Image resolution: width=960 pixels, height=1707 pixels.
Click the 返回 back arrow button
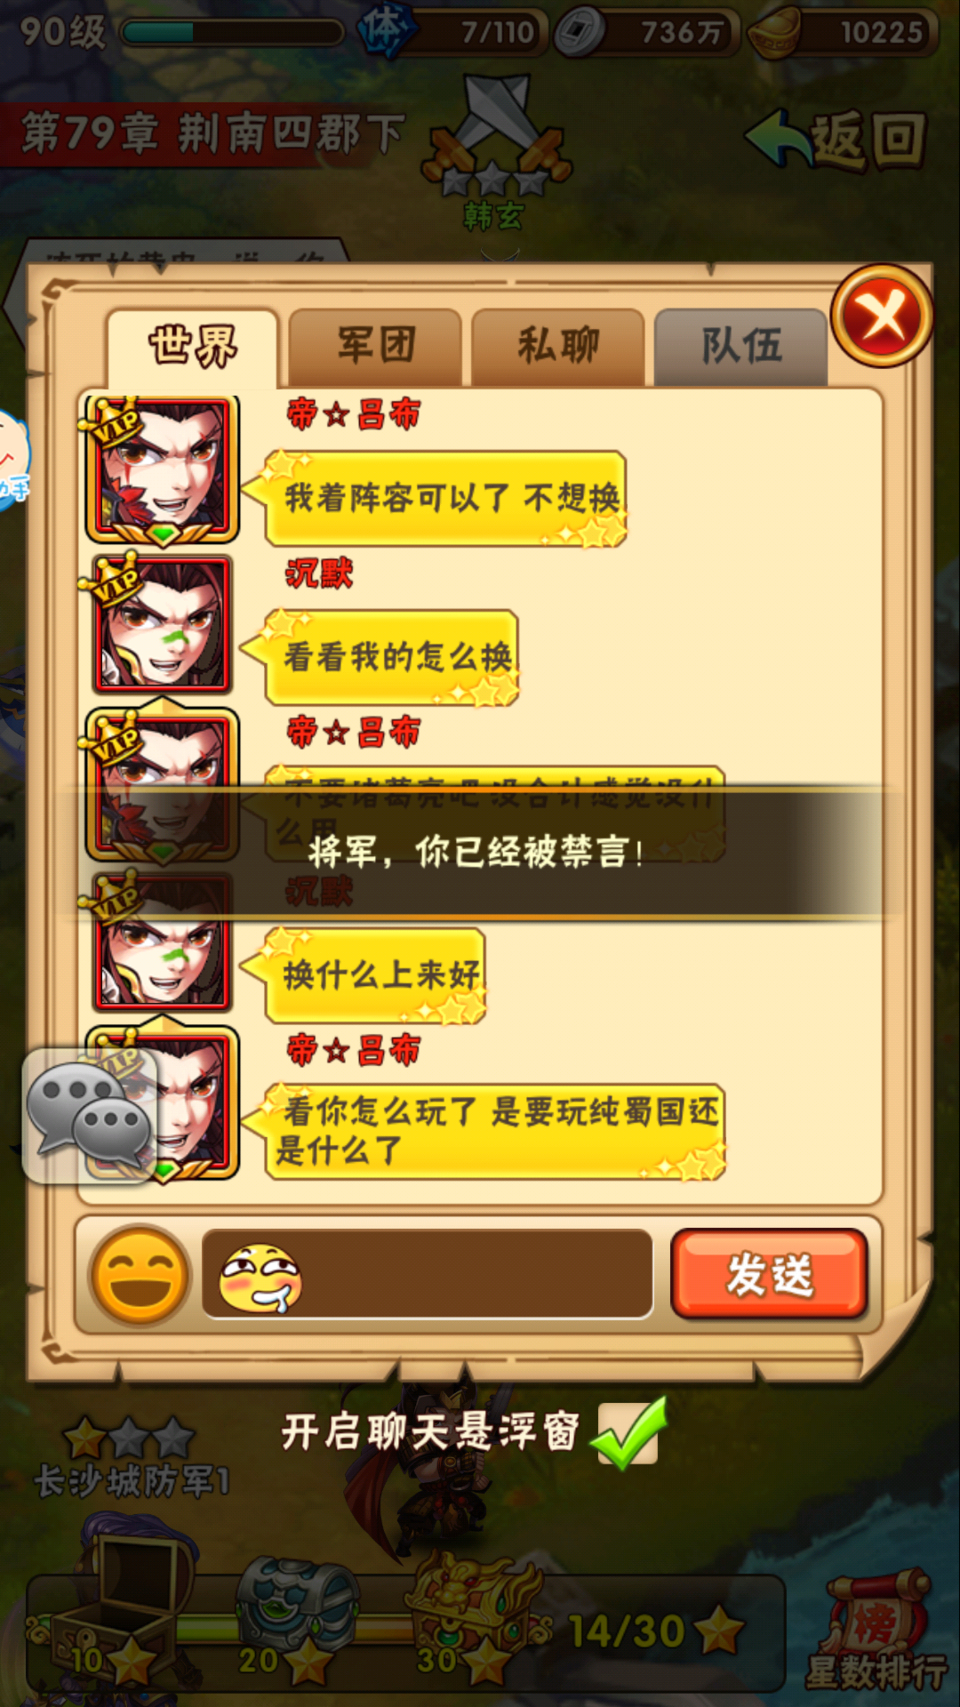coord(836,139)
